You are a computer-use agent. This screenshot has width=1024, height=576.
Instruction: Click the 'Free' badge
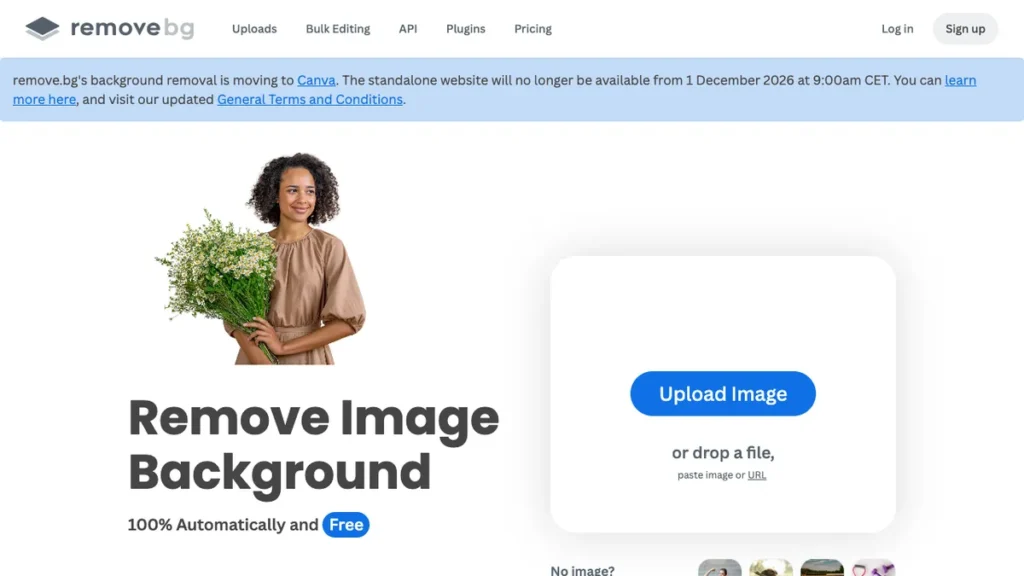click(346, 524)
